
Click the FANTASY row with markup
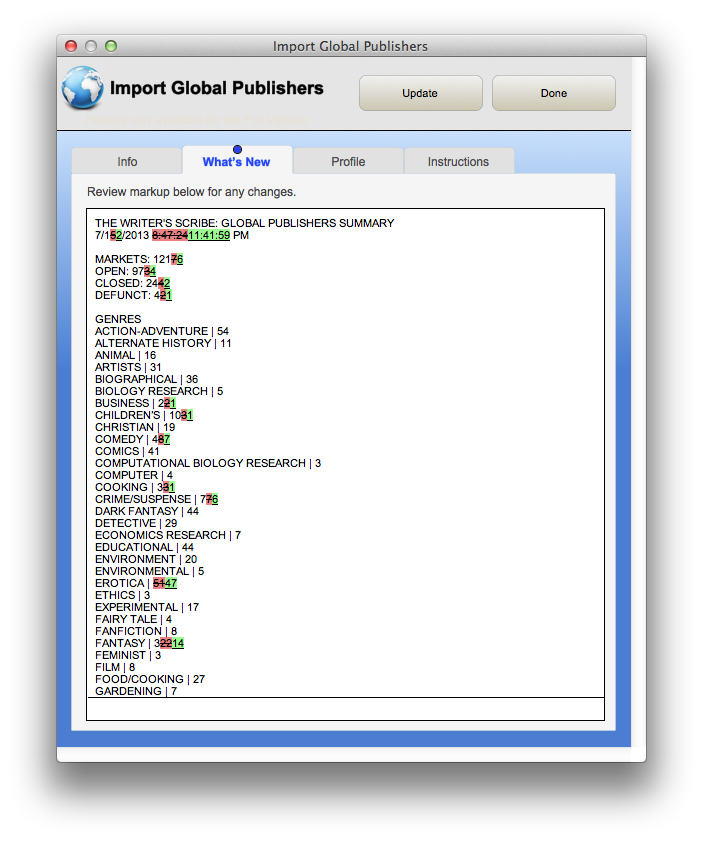pyautogui.click(x=139, y=643)
